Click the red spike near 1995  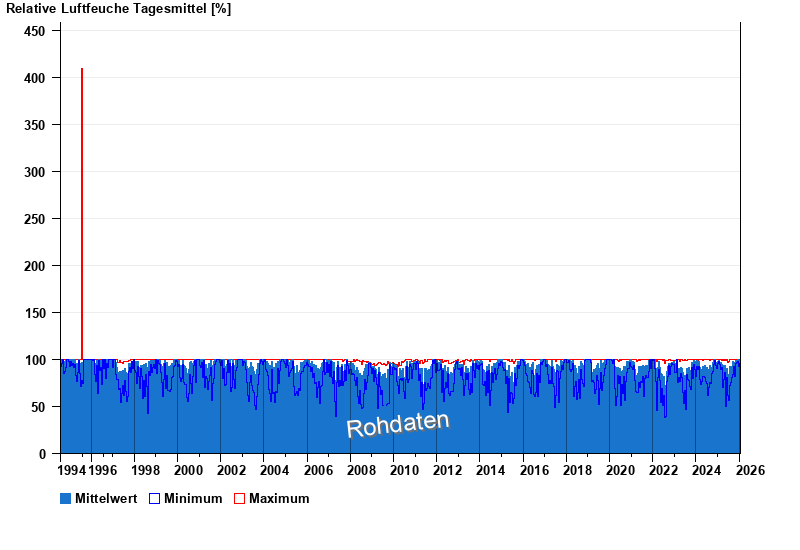pos(82,200)
